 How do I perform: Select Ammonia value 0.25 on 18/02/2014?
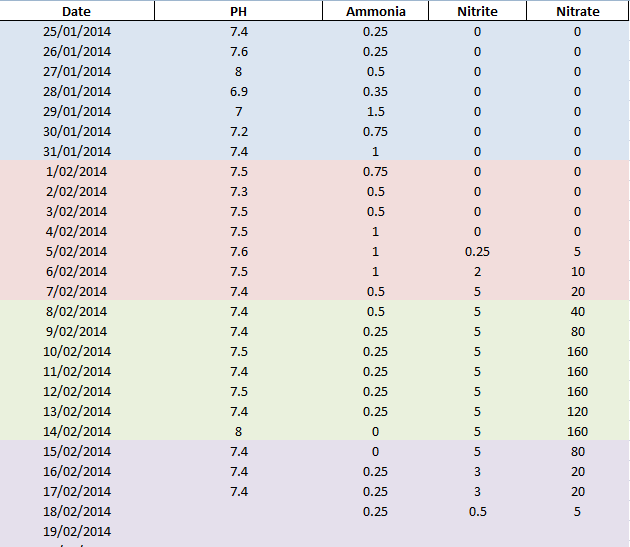tap(376, 511)
